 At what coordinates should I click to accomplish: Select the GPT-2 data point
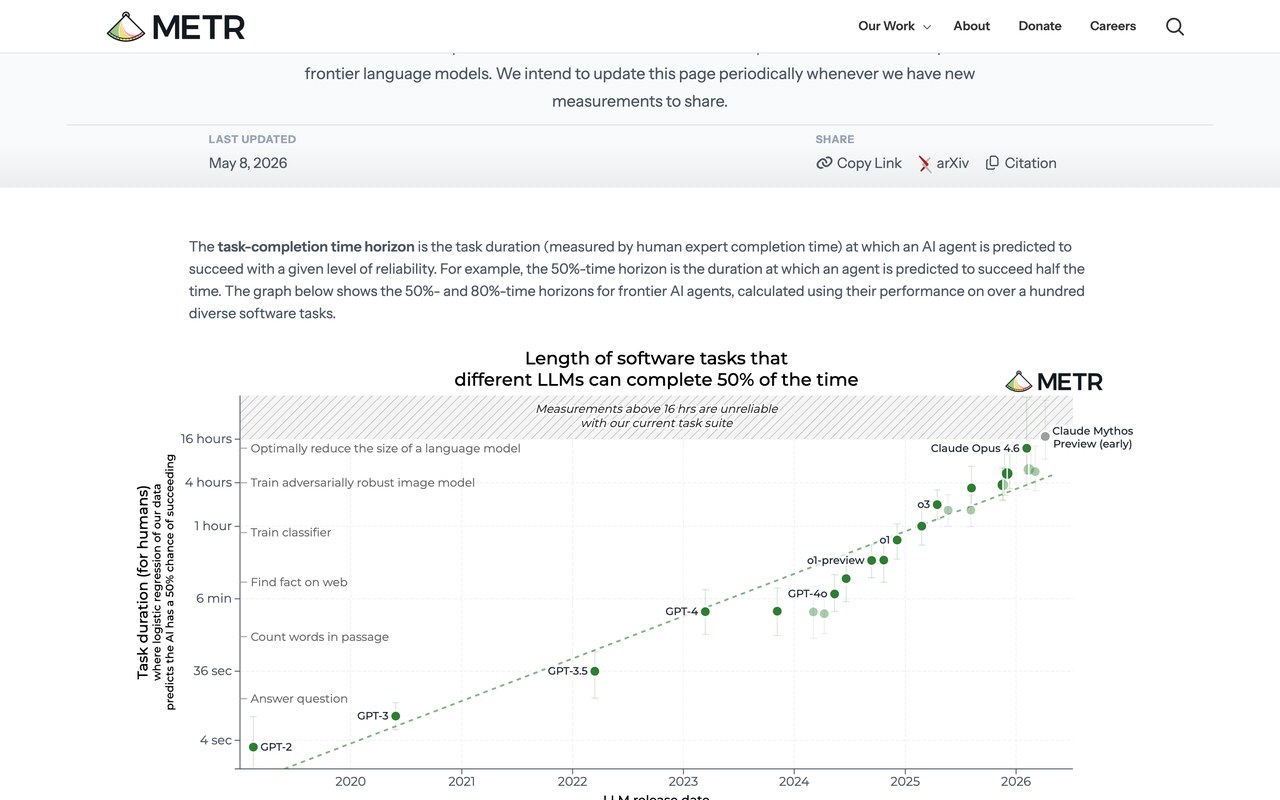pyautogui.click(x=253, y=747)
